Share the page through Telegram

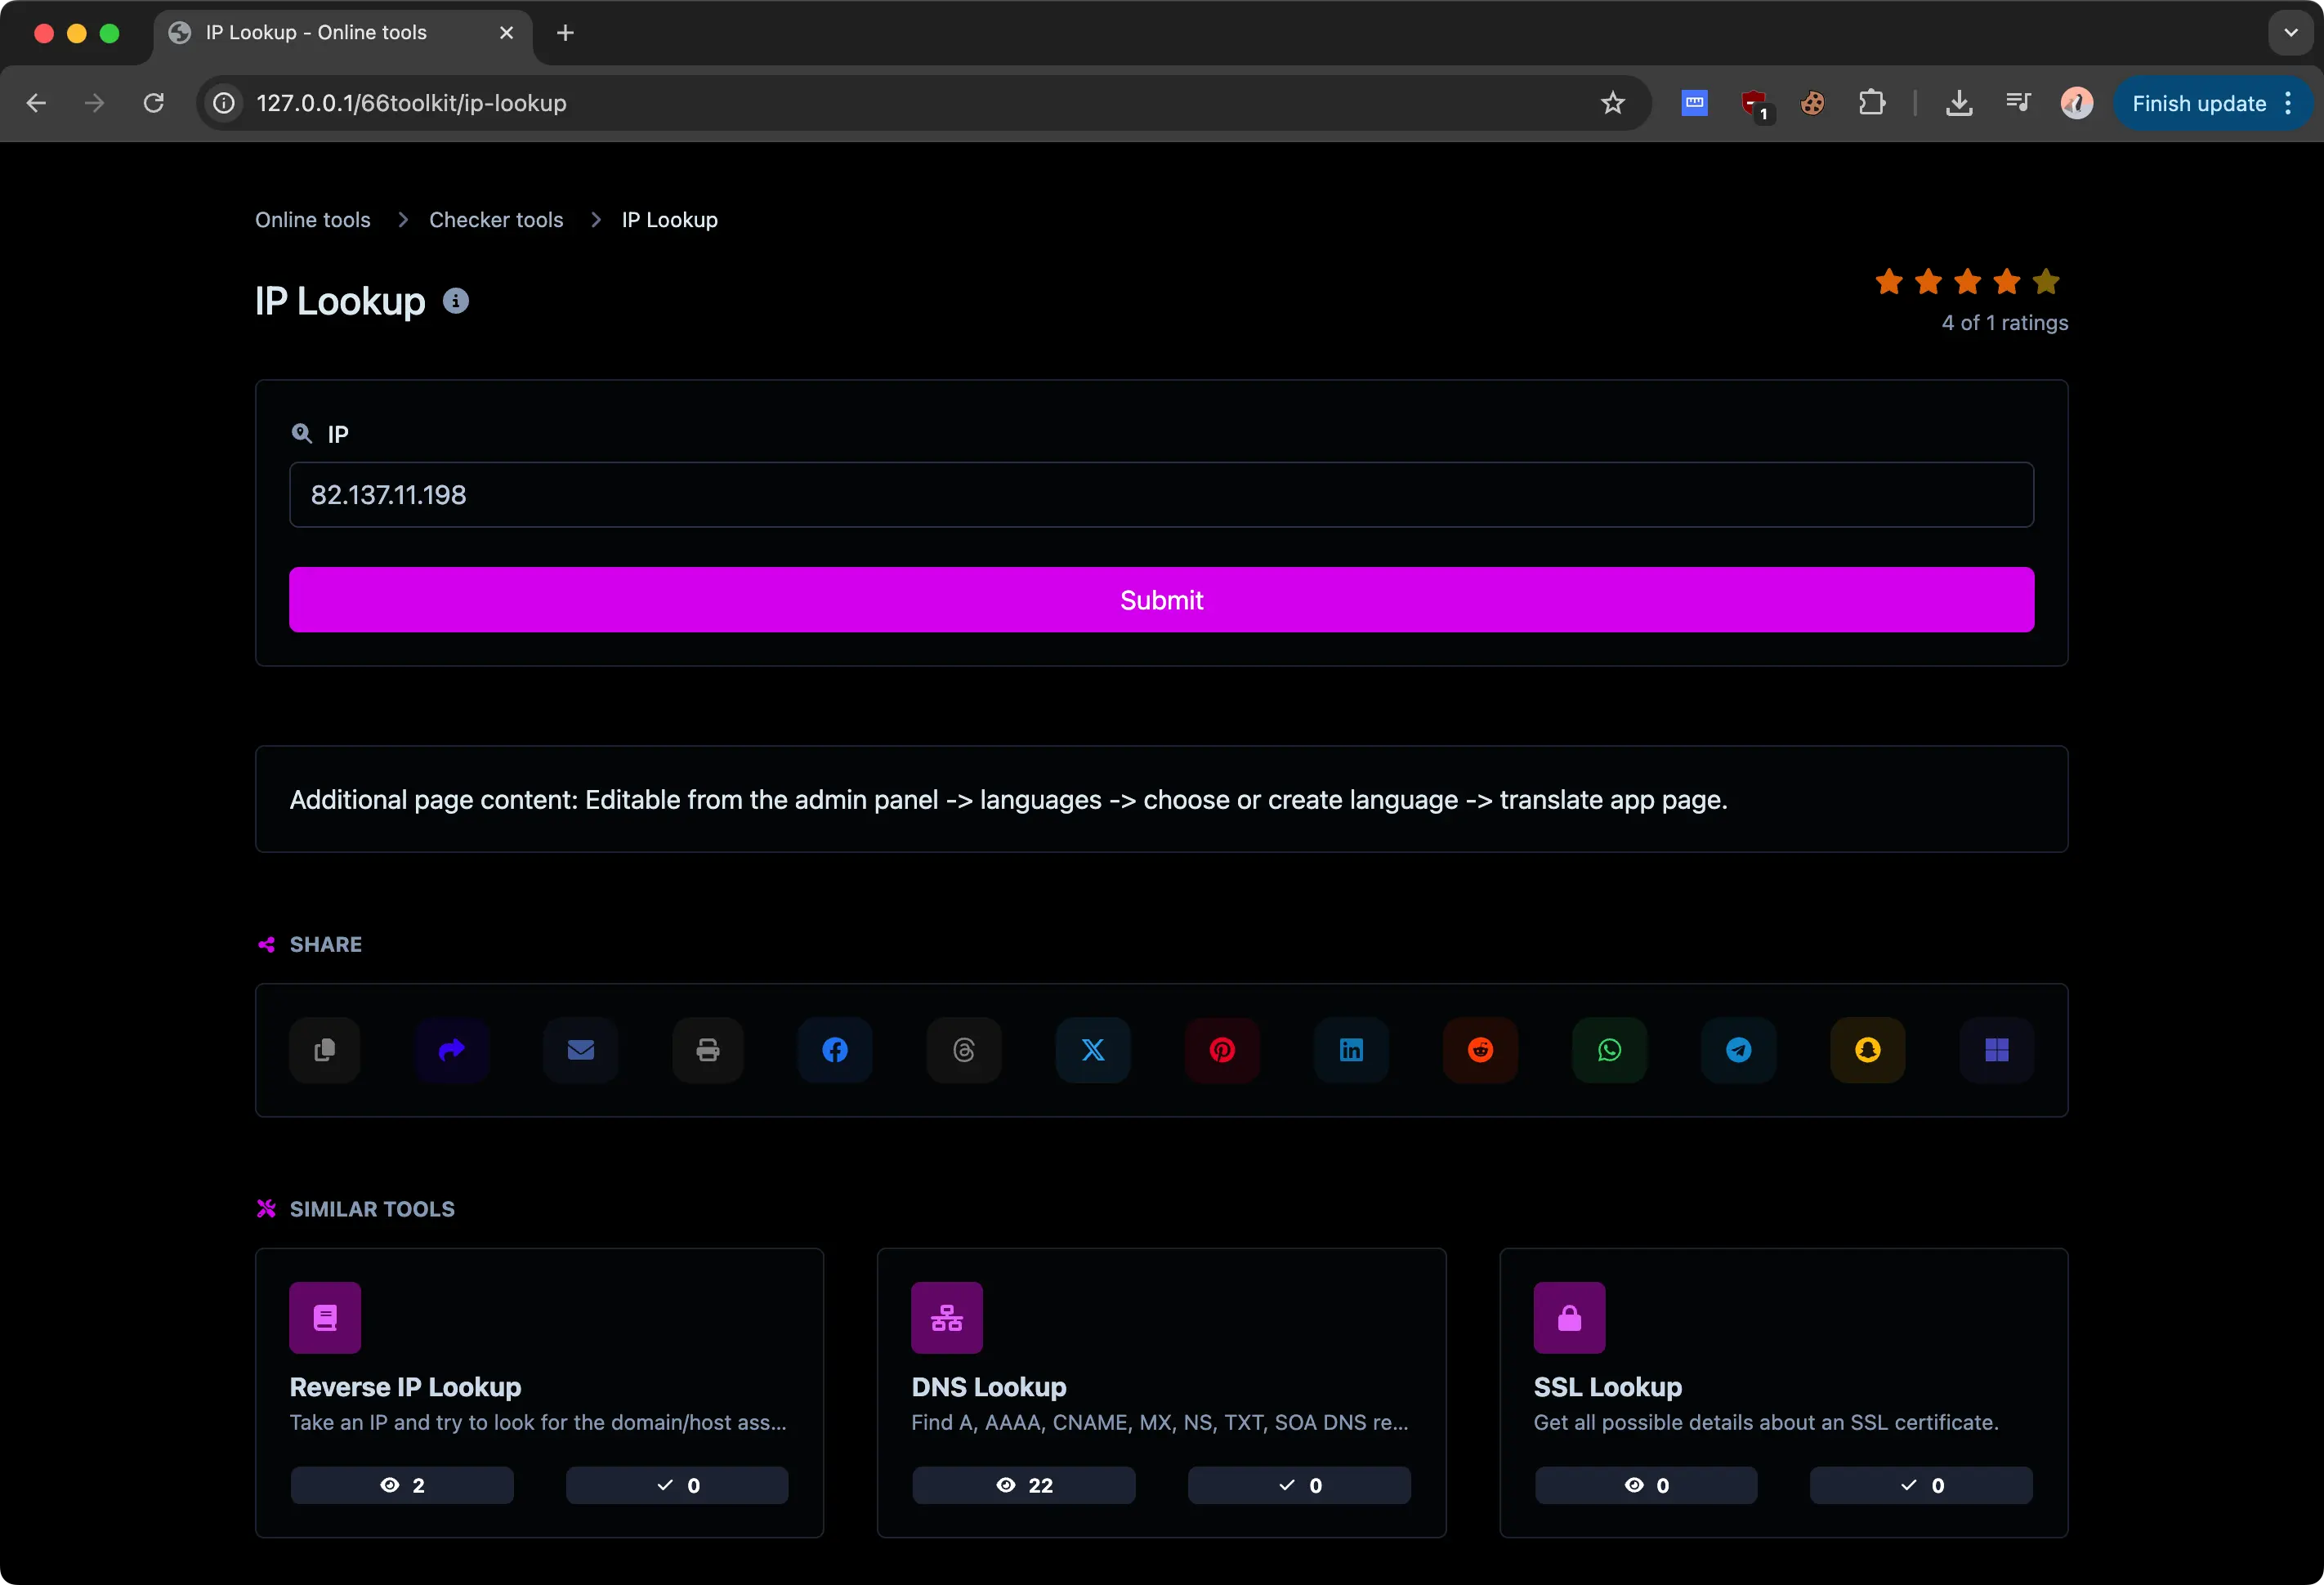(1738, 1050)
